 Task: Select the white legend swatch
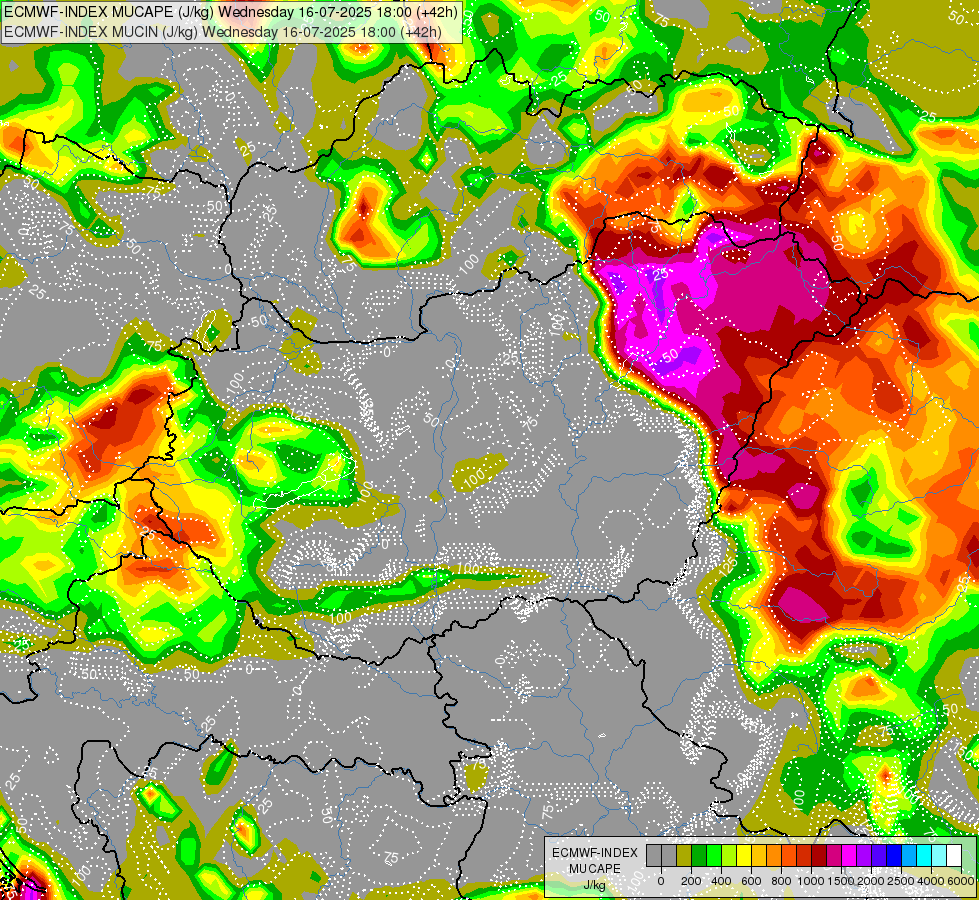point(953,856)
